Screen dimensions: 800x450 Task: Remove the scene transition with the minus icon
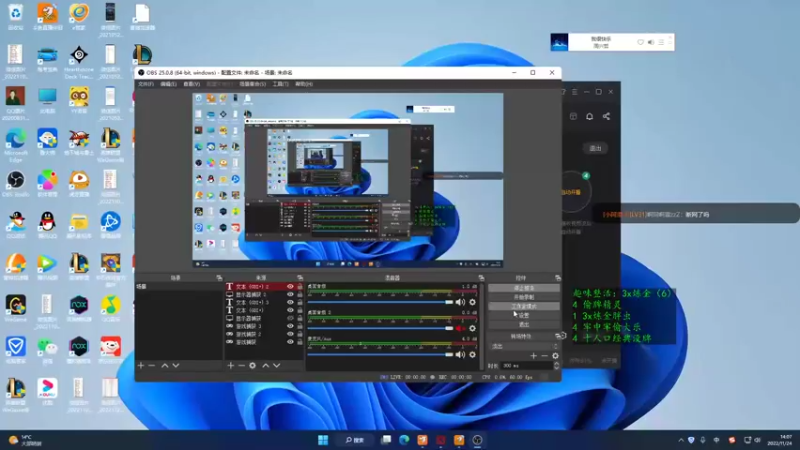point(544,356)
